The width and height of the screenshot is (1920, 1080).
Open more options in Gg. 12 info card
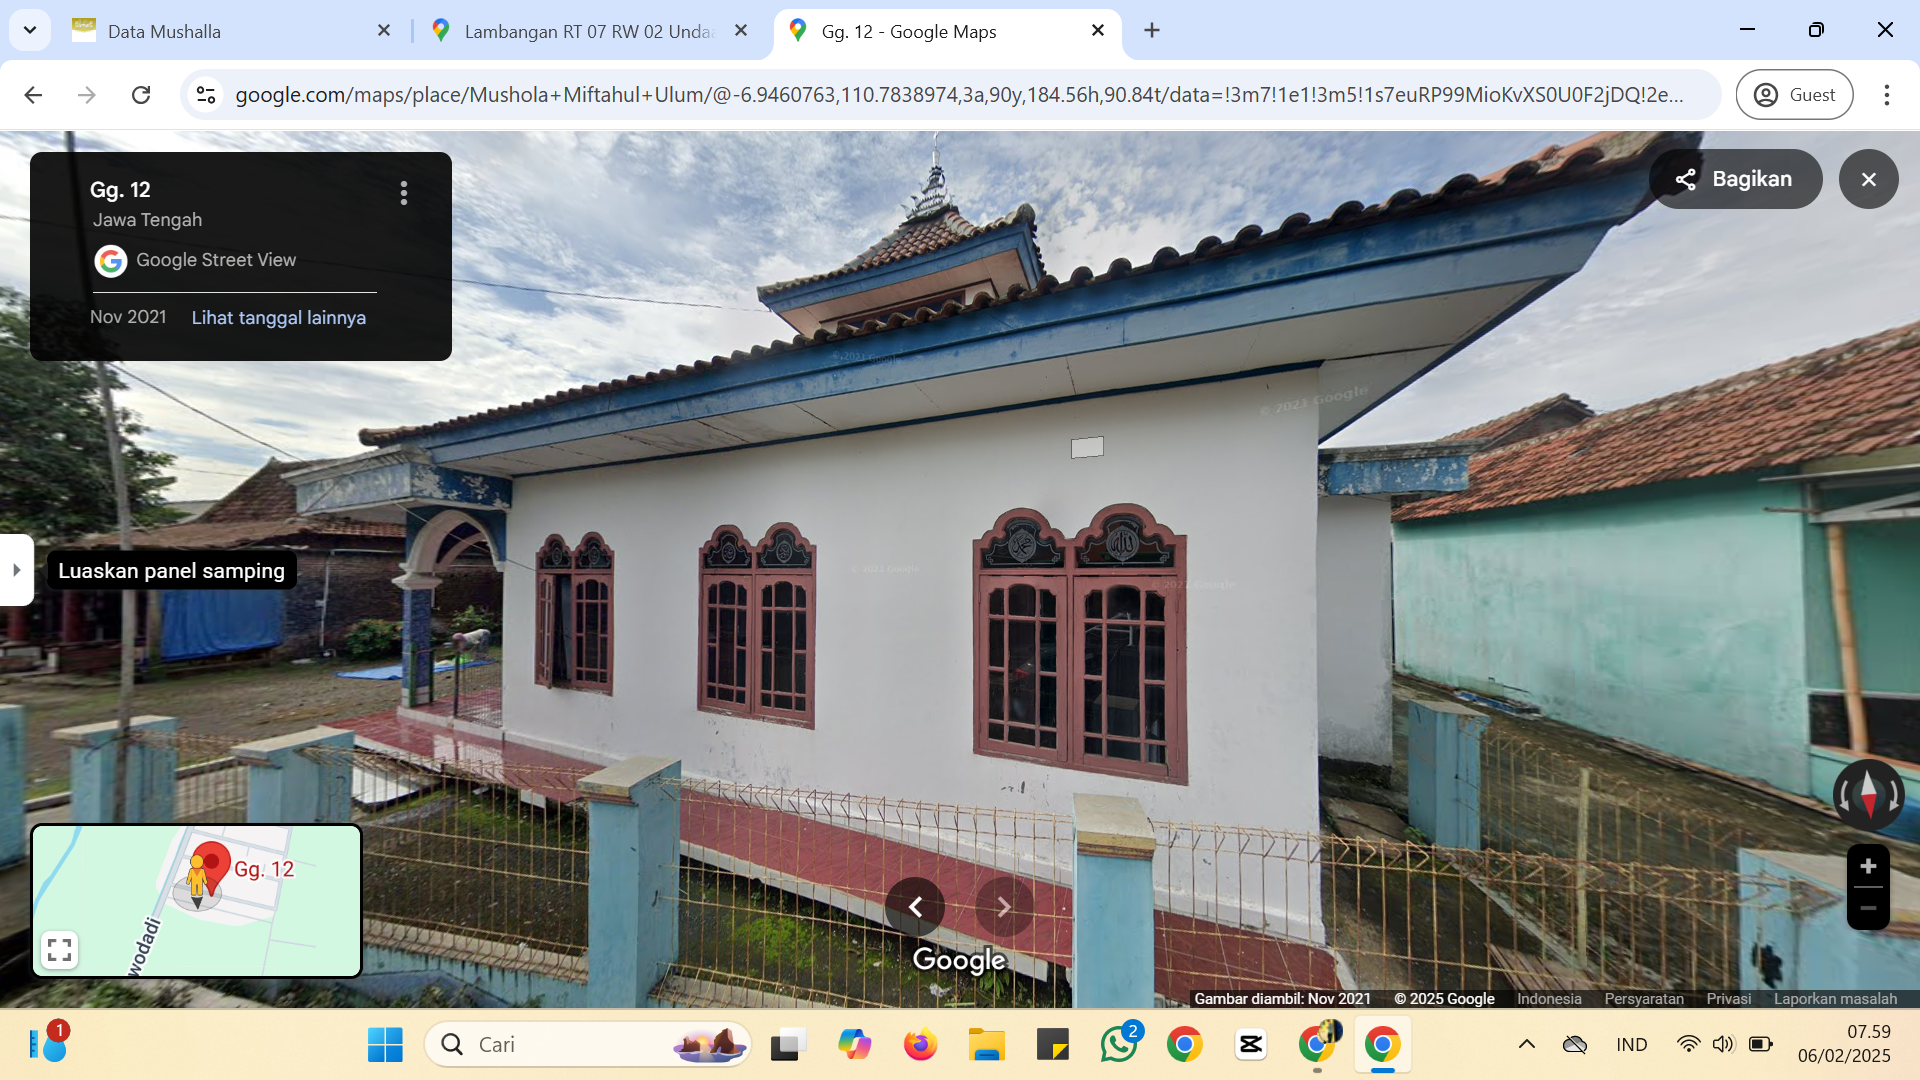(x=404, y=193)
